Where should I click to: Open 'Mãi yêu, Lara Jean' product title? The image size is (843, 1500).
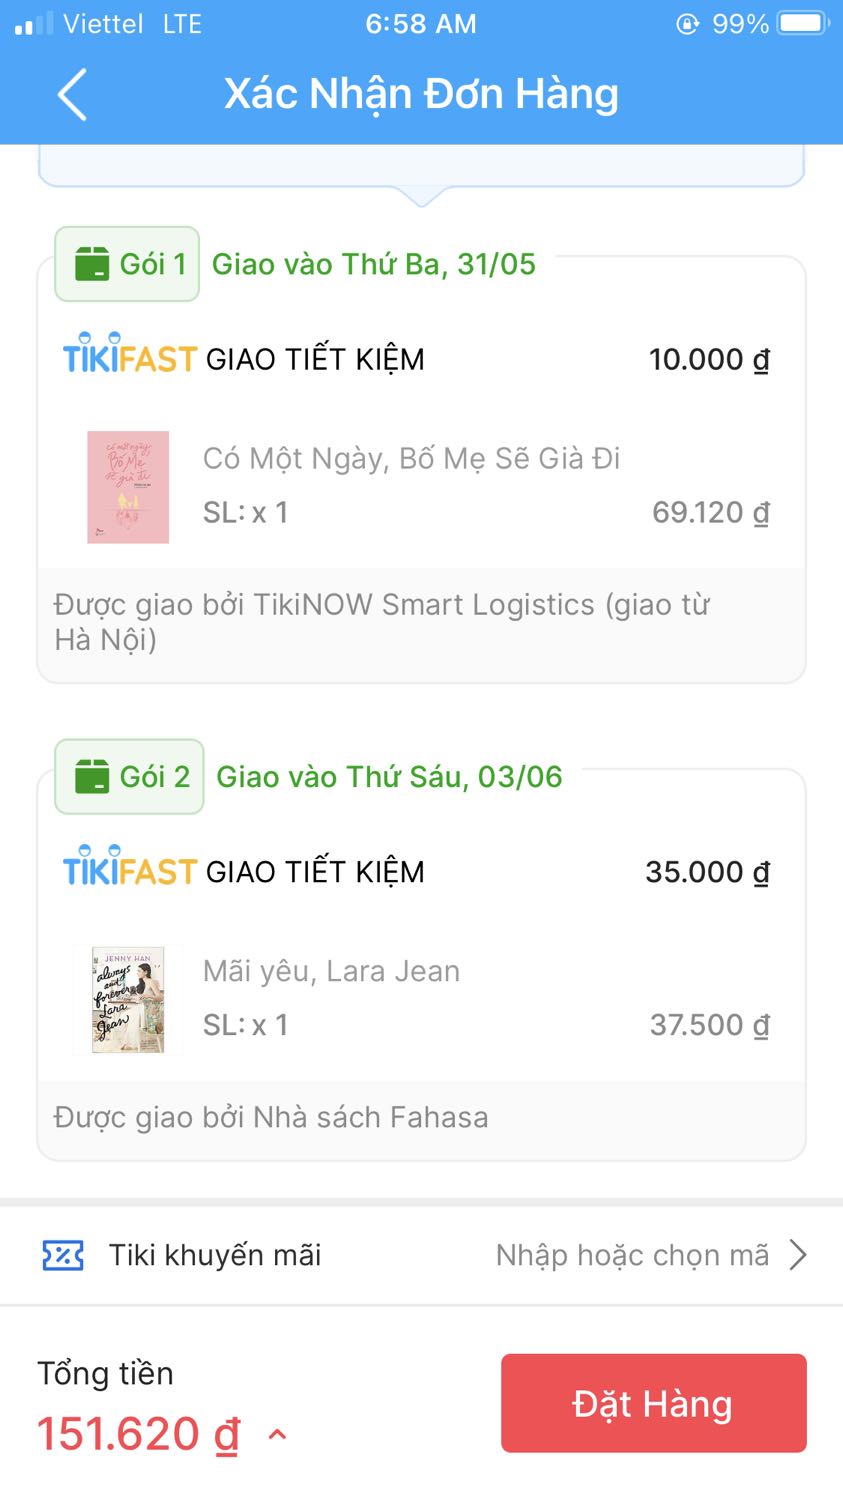pyautogui.click(x=331, y=971)
